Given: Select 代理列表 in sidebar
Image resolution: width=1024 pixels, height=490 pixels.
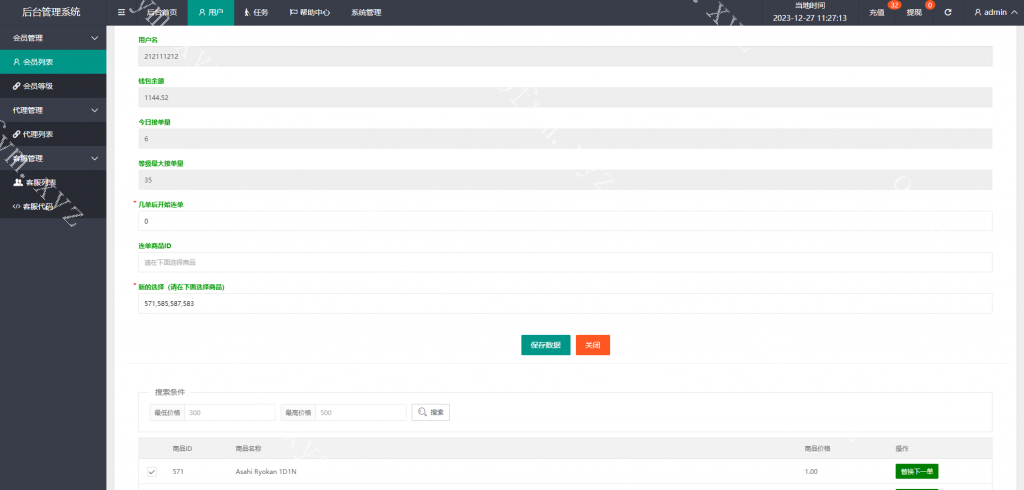Looking at the screenshot, I should [53, 135].
